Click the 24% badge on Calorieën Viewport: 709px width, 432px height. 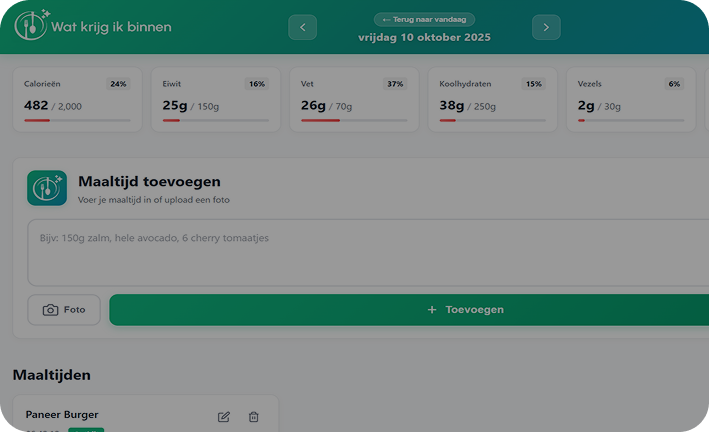[118, 84]
